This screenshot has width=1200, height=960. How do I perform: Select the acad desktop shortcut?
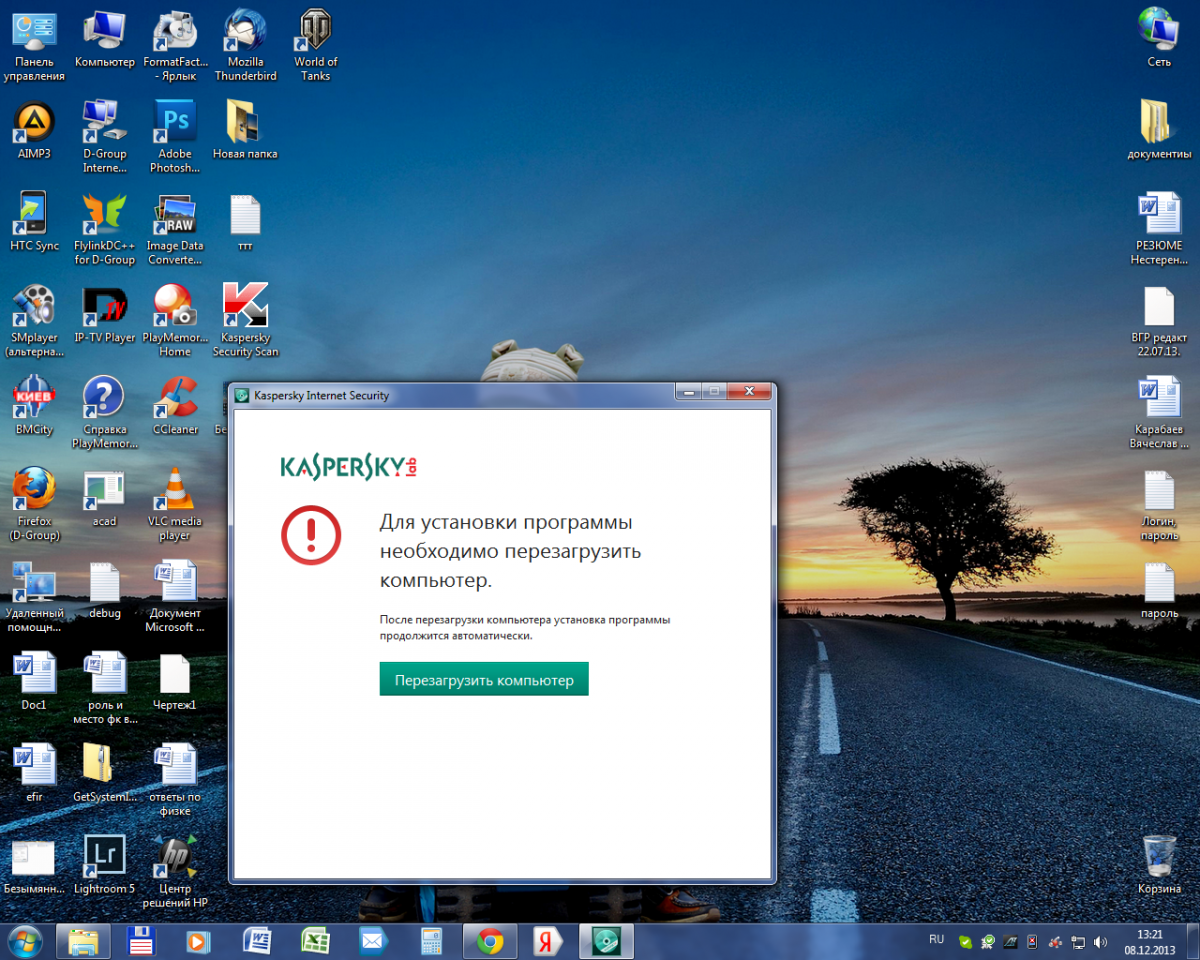pos(104,498)
